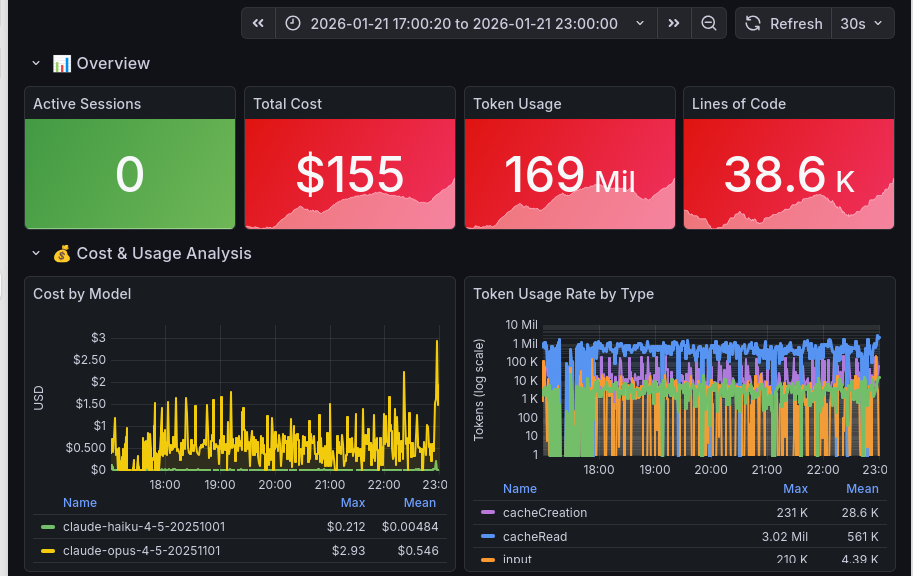Sort legend by the Max column
The image size is (913, 576).
[x=352, y=503]
